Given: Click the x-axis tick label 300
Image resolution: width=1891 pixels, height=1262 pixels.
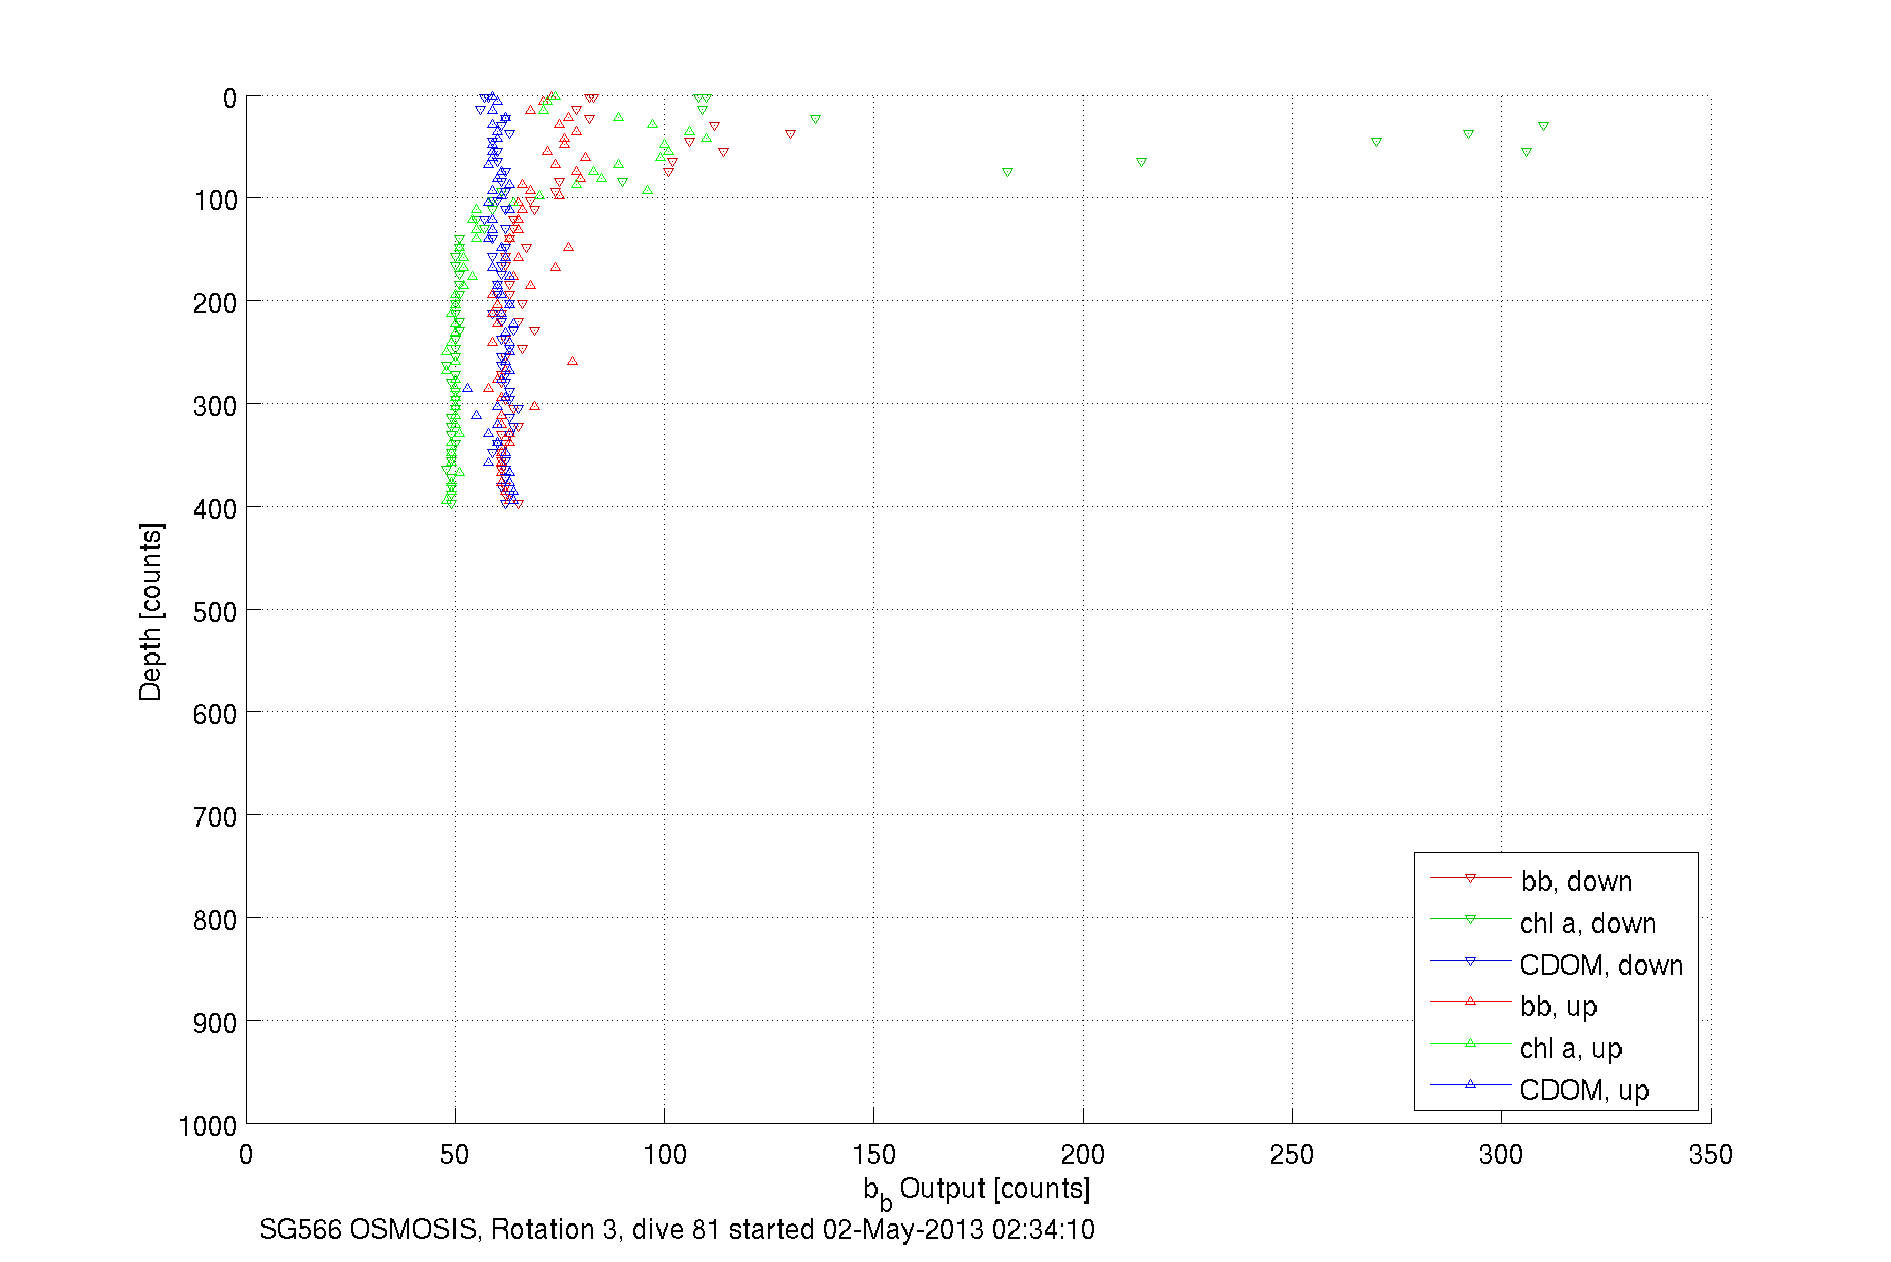Looking at the screenshot, I should coord(1500,1155).
